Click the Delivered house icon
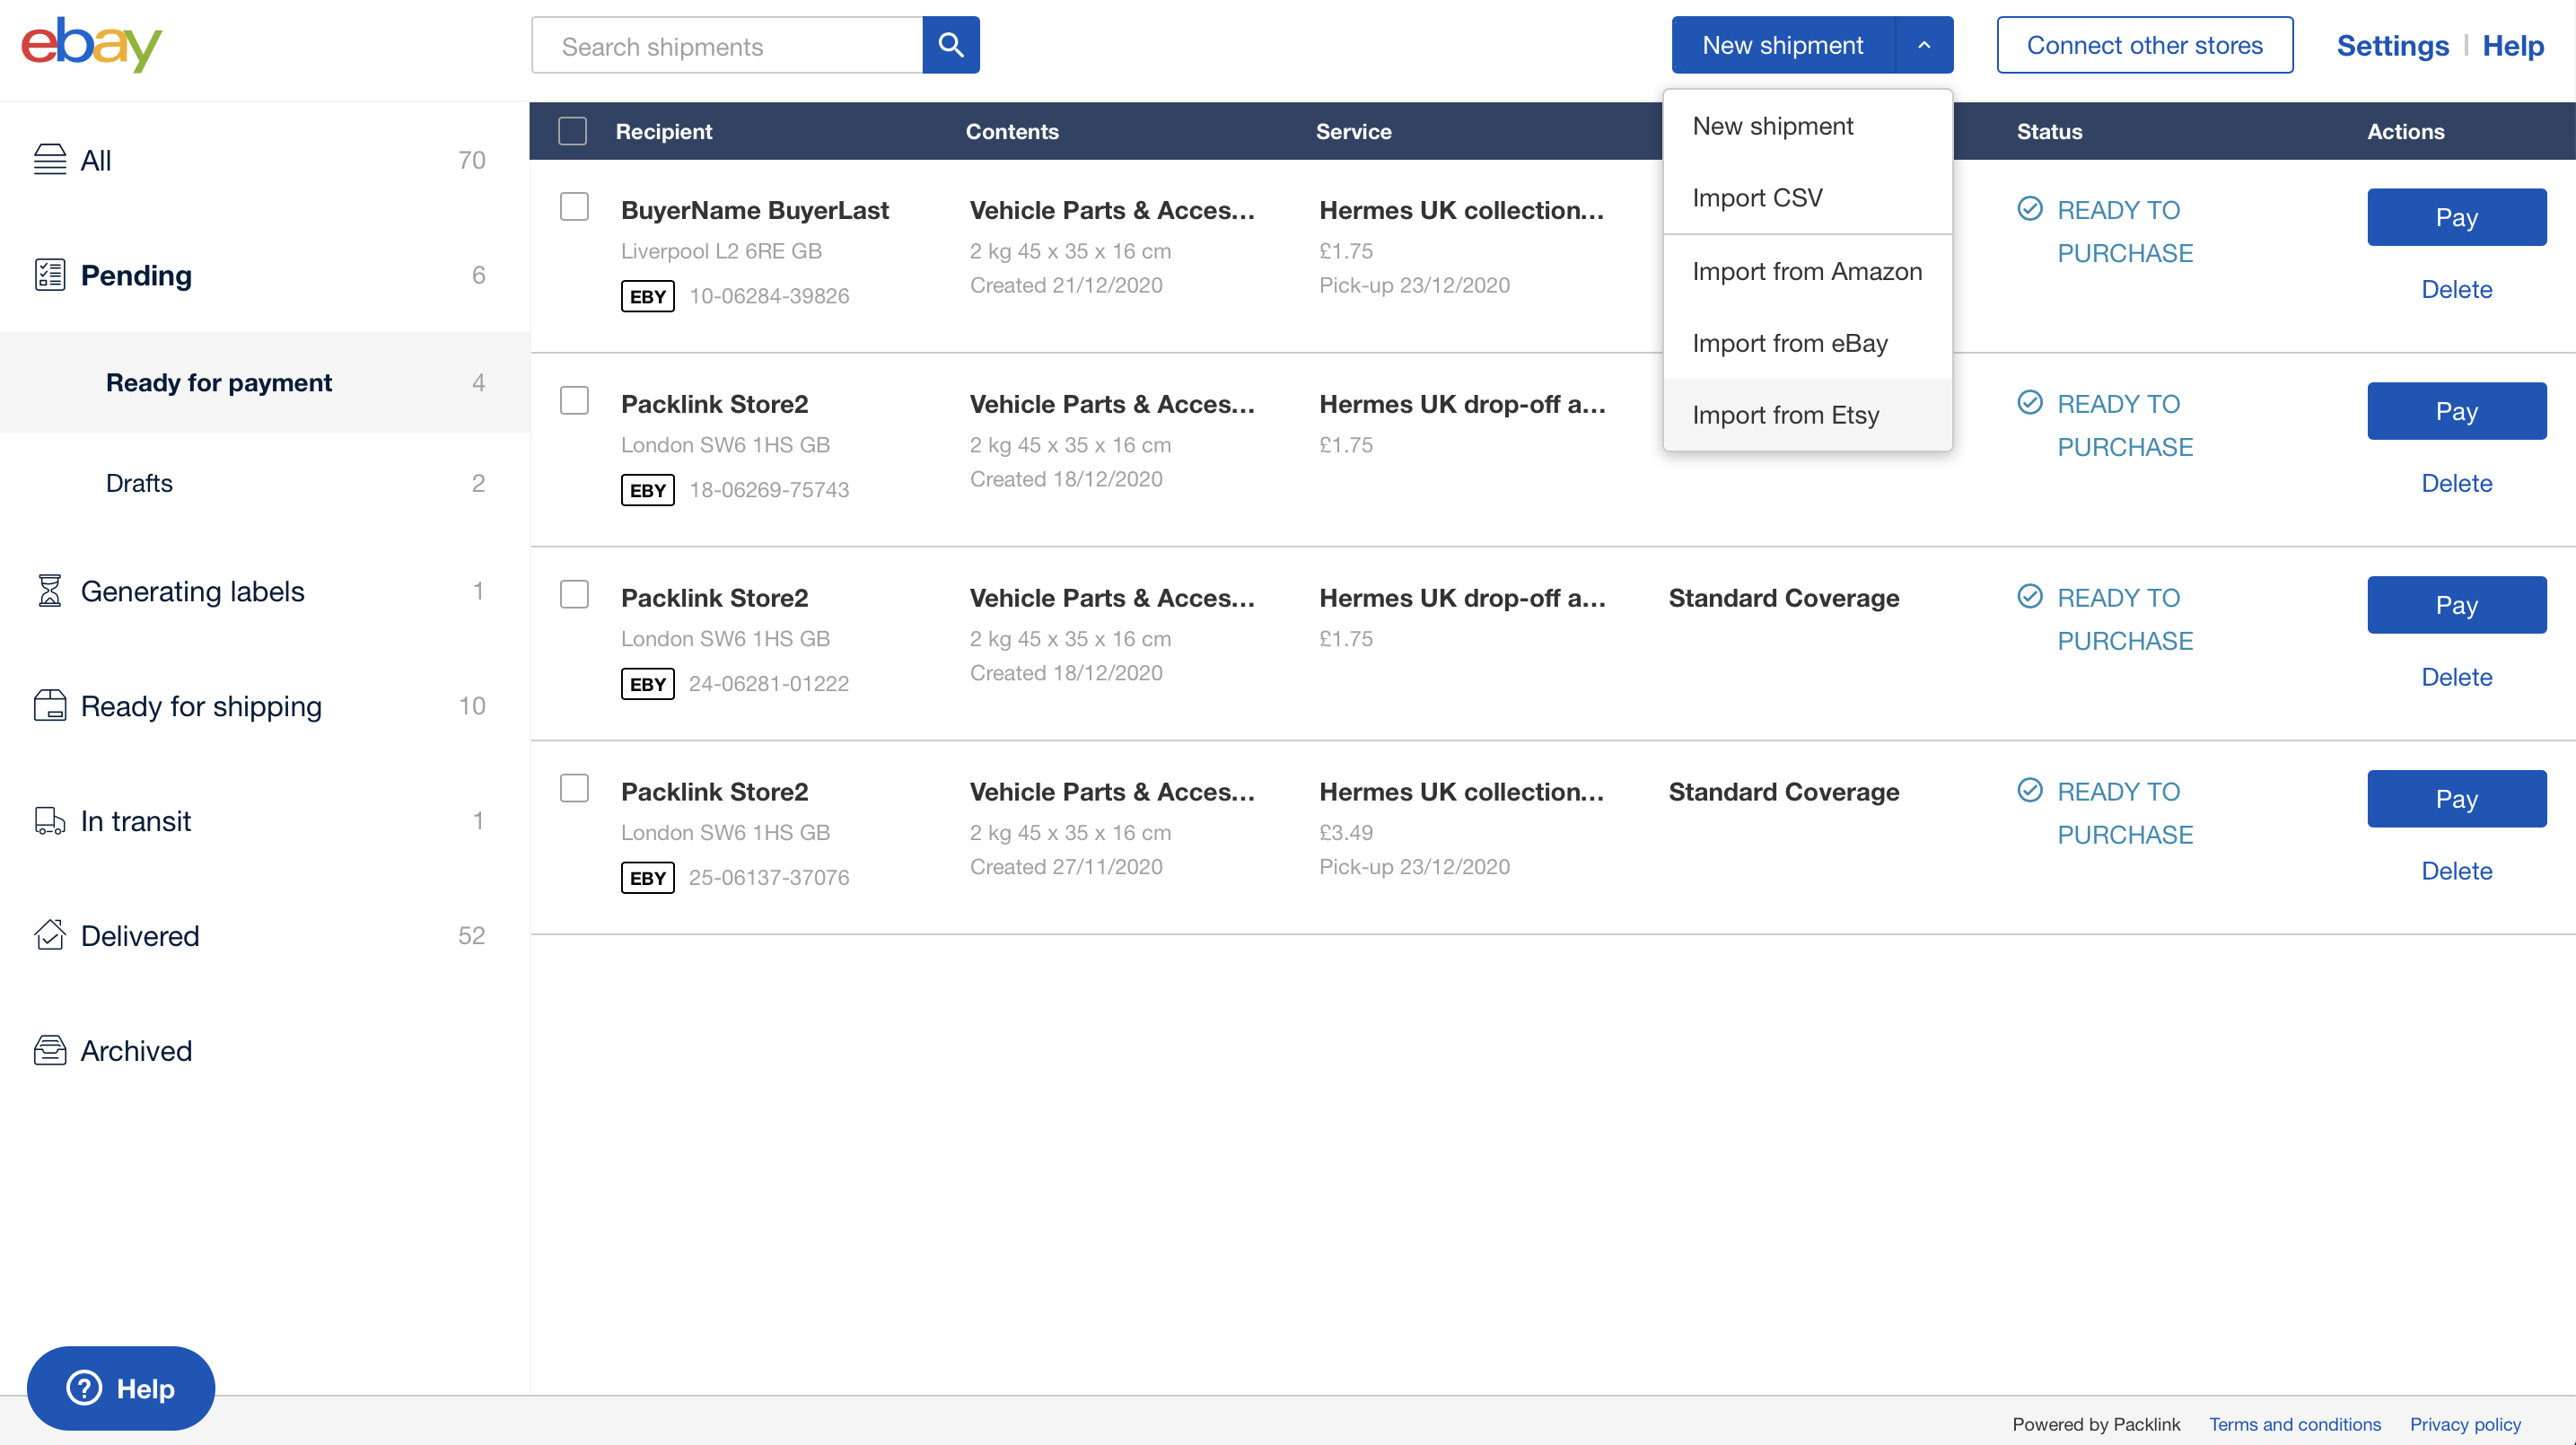Screen dimensions: 2576x1445 pos(50,935)
